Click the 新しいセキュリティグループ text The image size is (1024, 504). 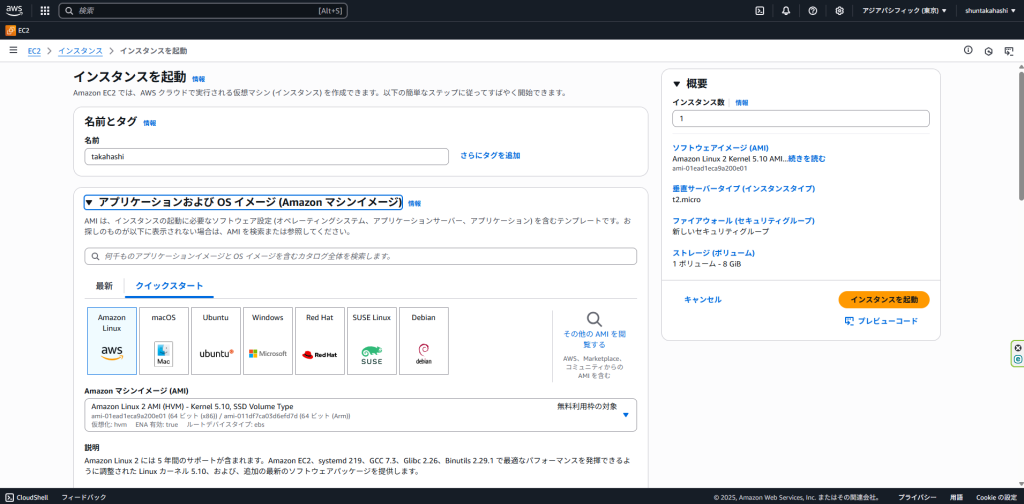(720, 231)
